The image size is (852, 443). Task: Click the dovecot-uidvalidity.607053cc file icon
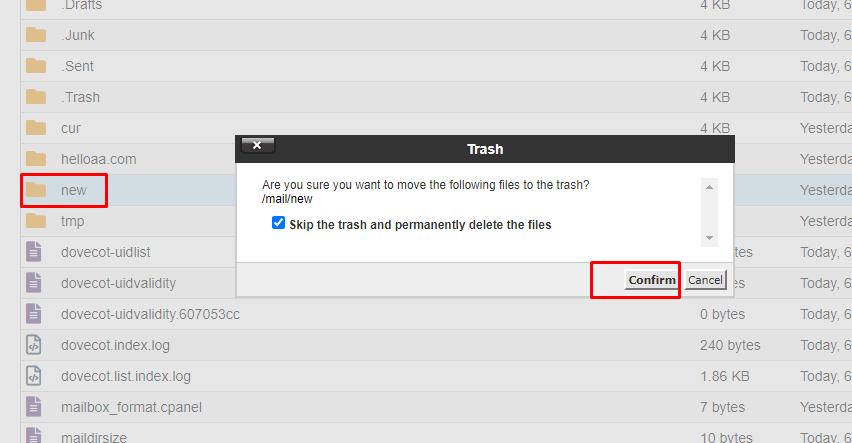coord(34,314)
